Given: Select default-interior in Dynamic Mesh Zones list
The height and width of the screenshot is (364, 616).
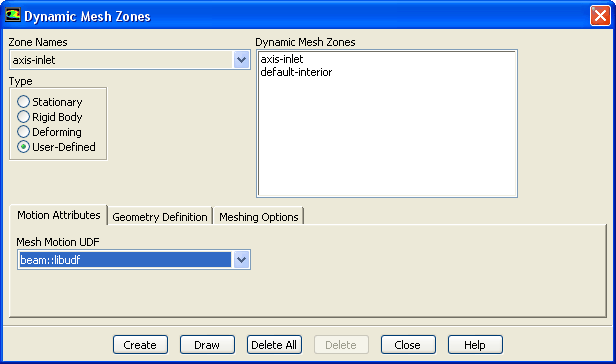Looking at the screenshot, I should pyautogui.click(x=296, y=72).
